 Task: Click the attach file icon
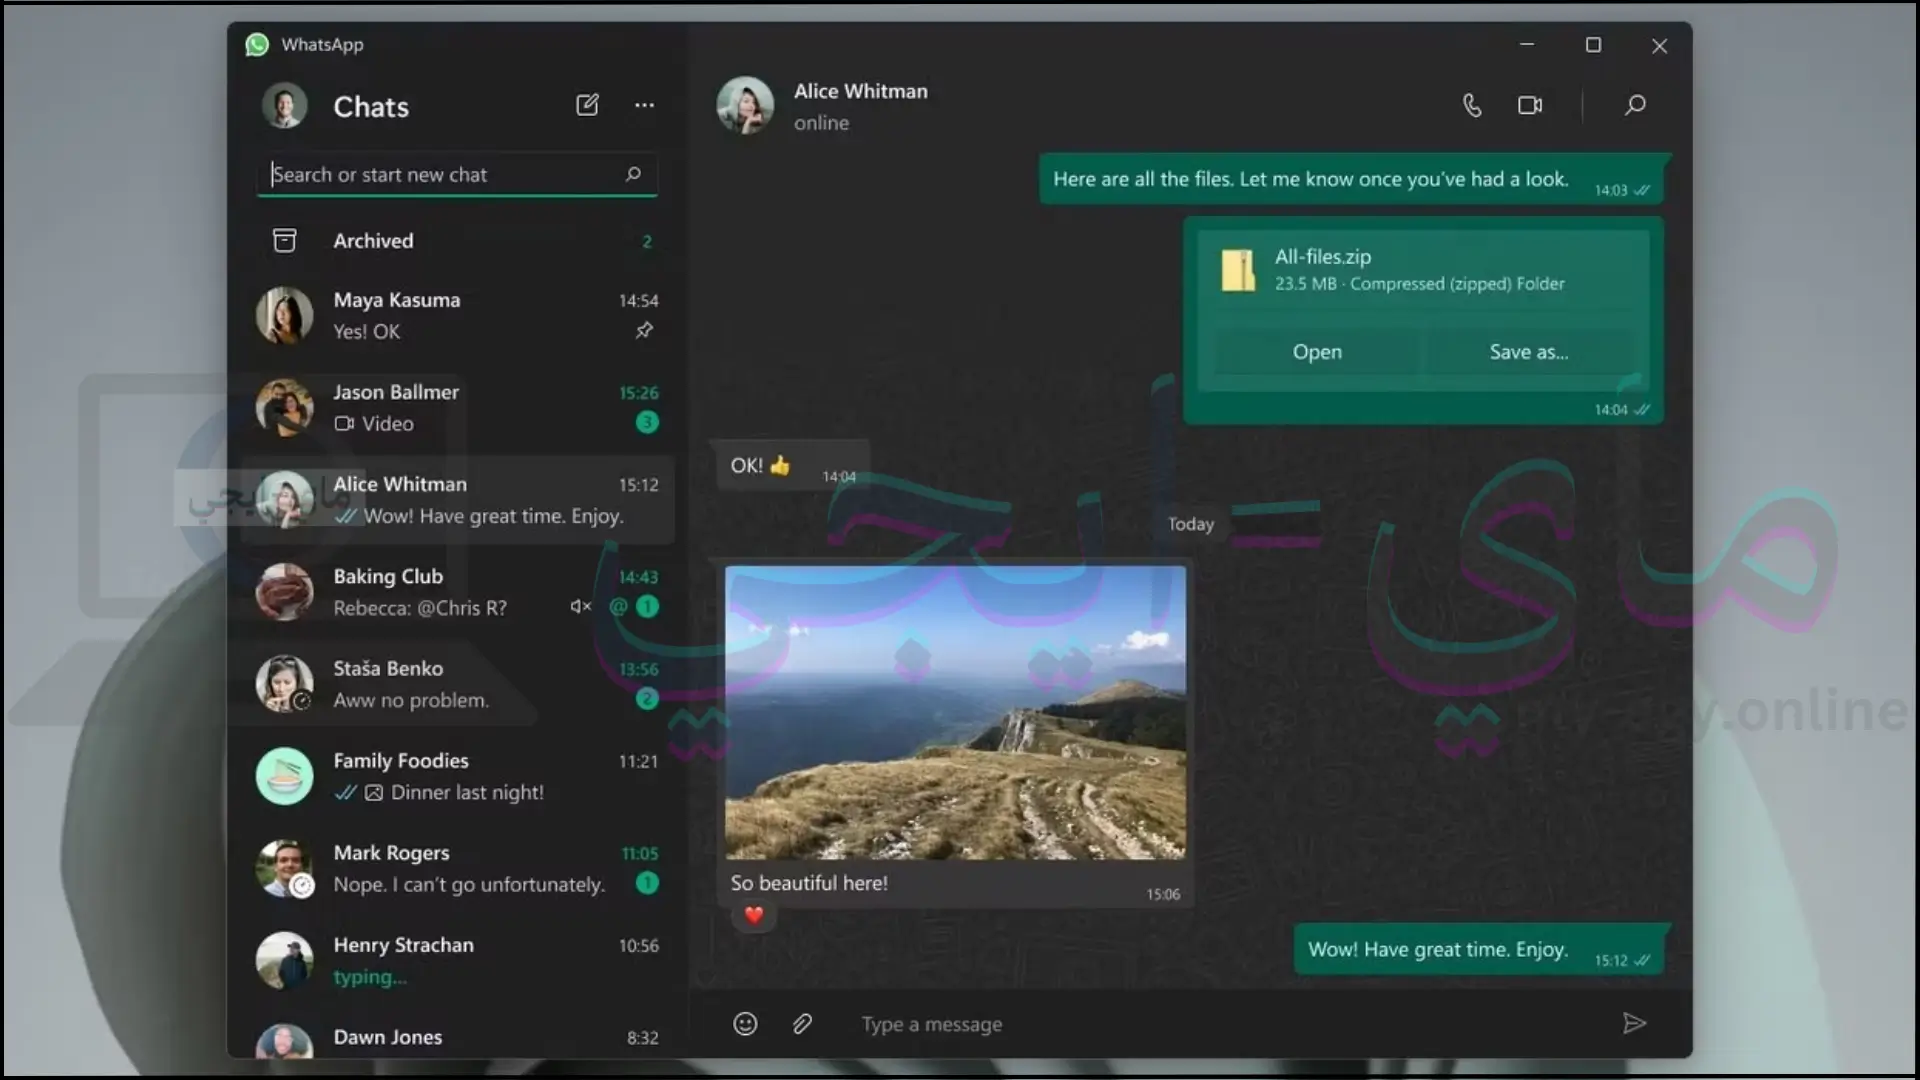point(802,1023)
